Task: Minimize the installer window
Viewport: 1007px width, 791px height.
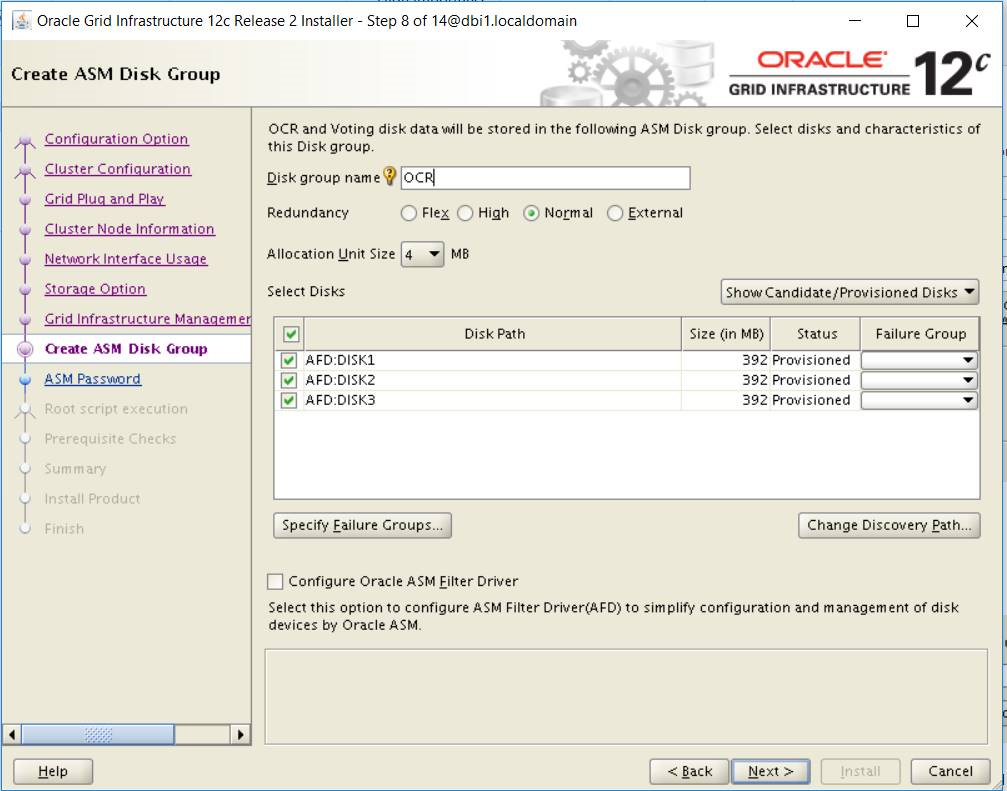Action: tap(855, 21)
